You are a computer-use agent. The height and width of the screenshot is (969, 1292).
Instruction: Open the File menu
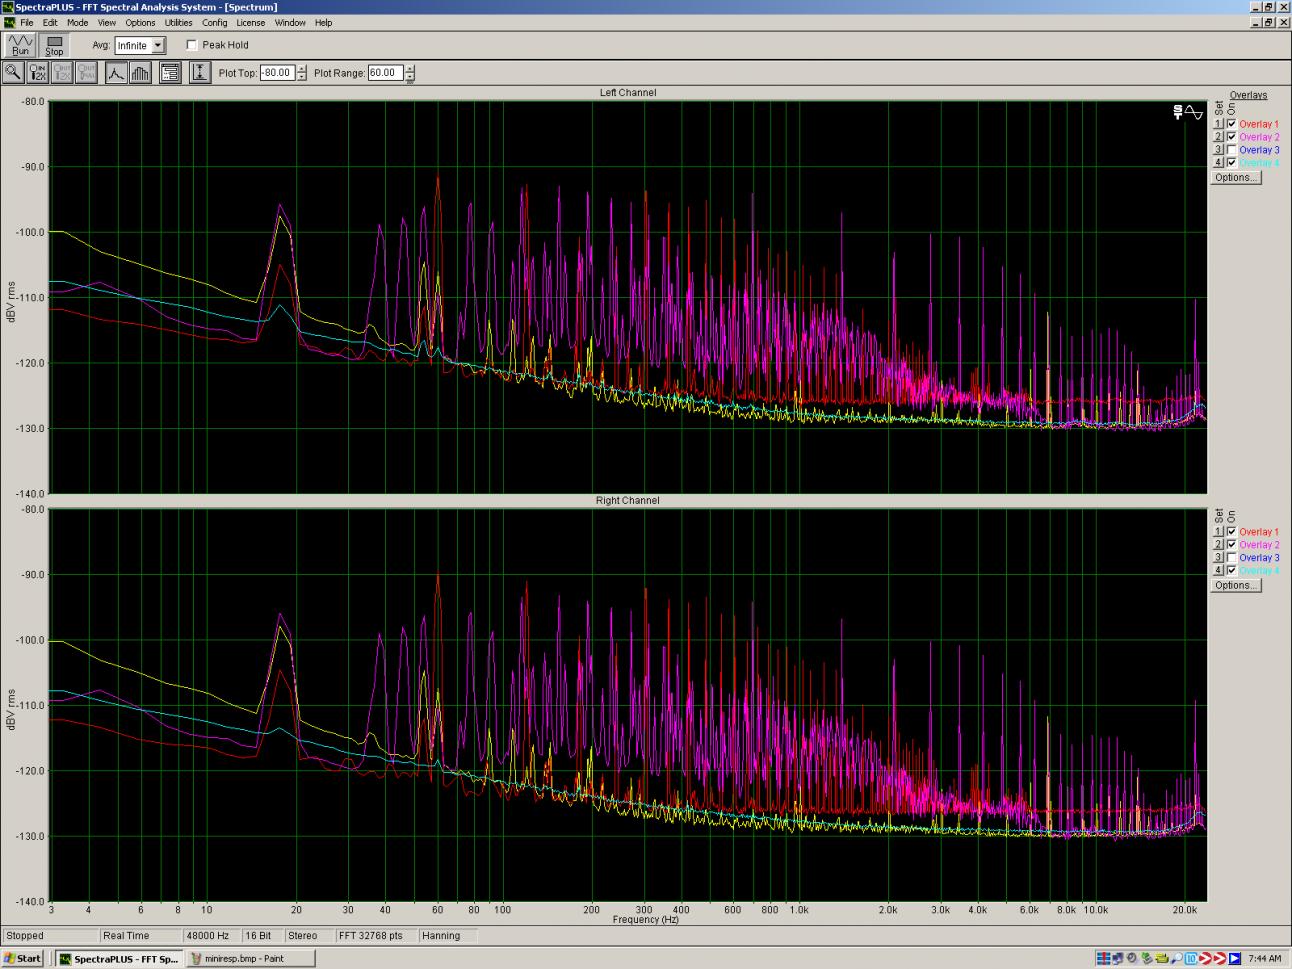pyautogui.click(x=26, y=22)
